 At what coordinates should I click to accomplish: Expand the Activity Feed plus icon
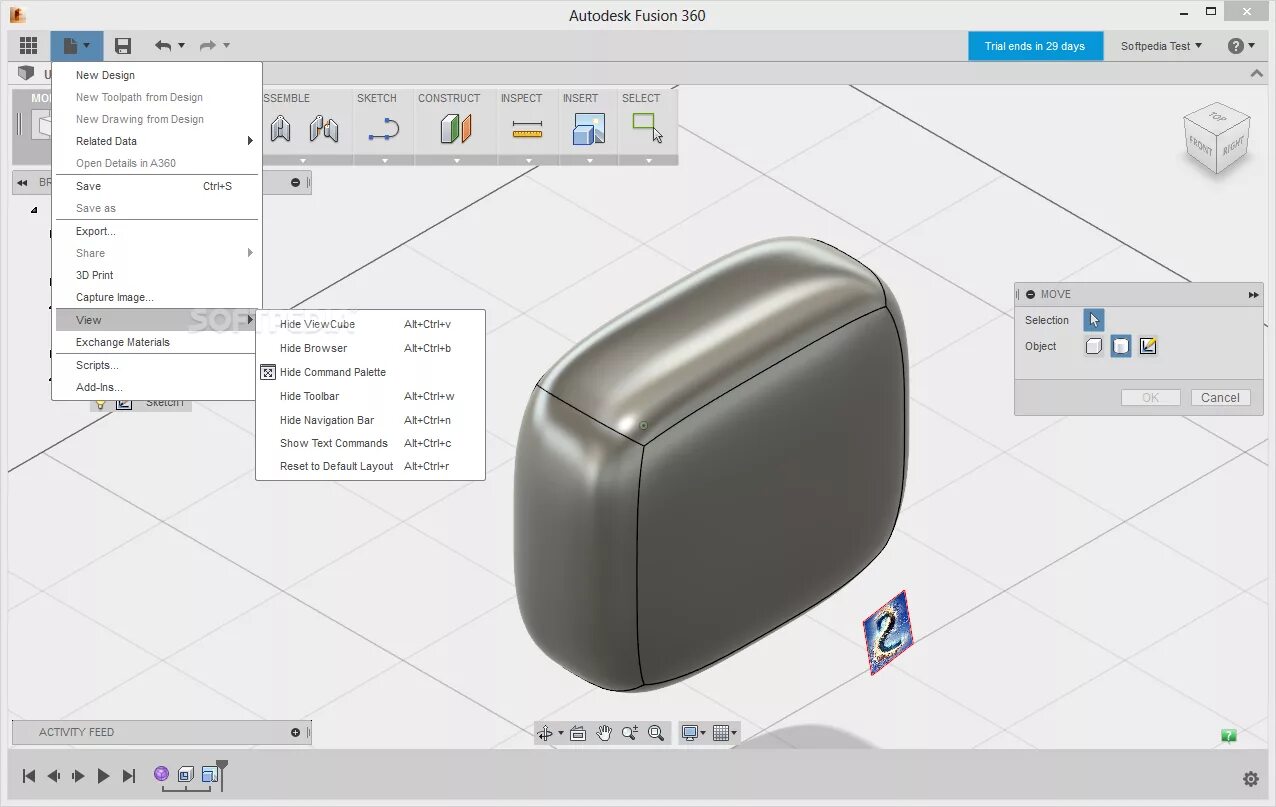(x=295, y=732)
